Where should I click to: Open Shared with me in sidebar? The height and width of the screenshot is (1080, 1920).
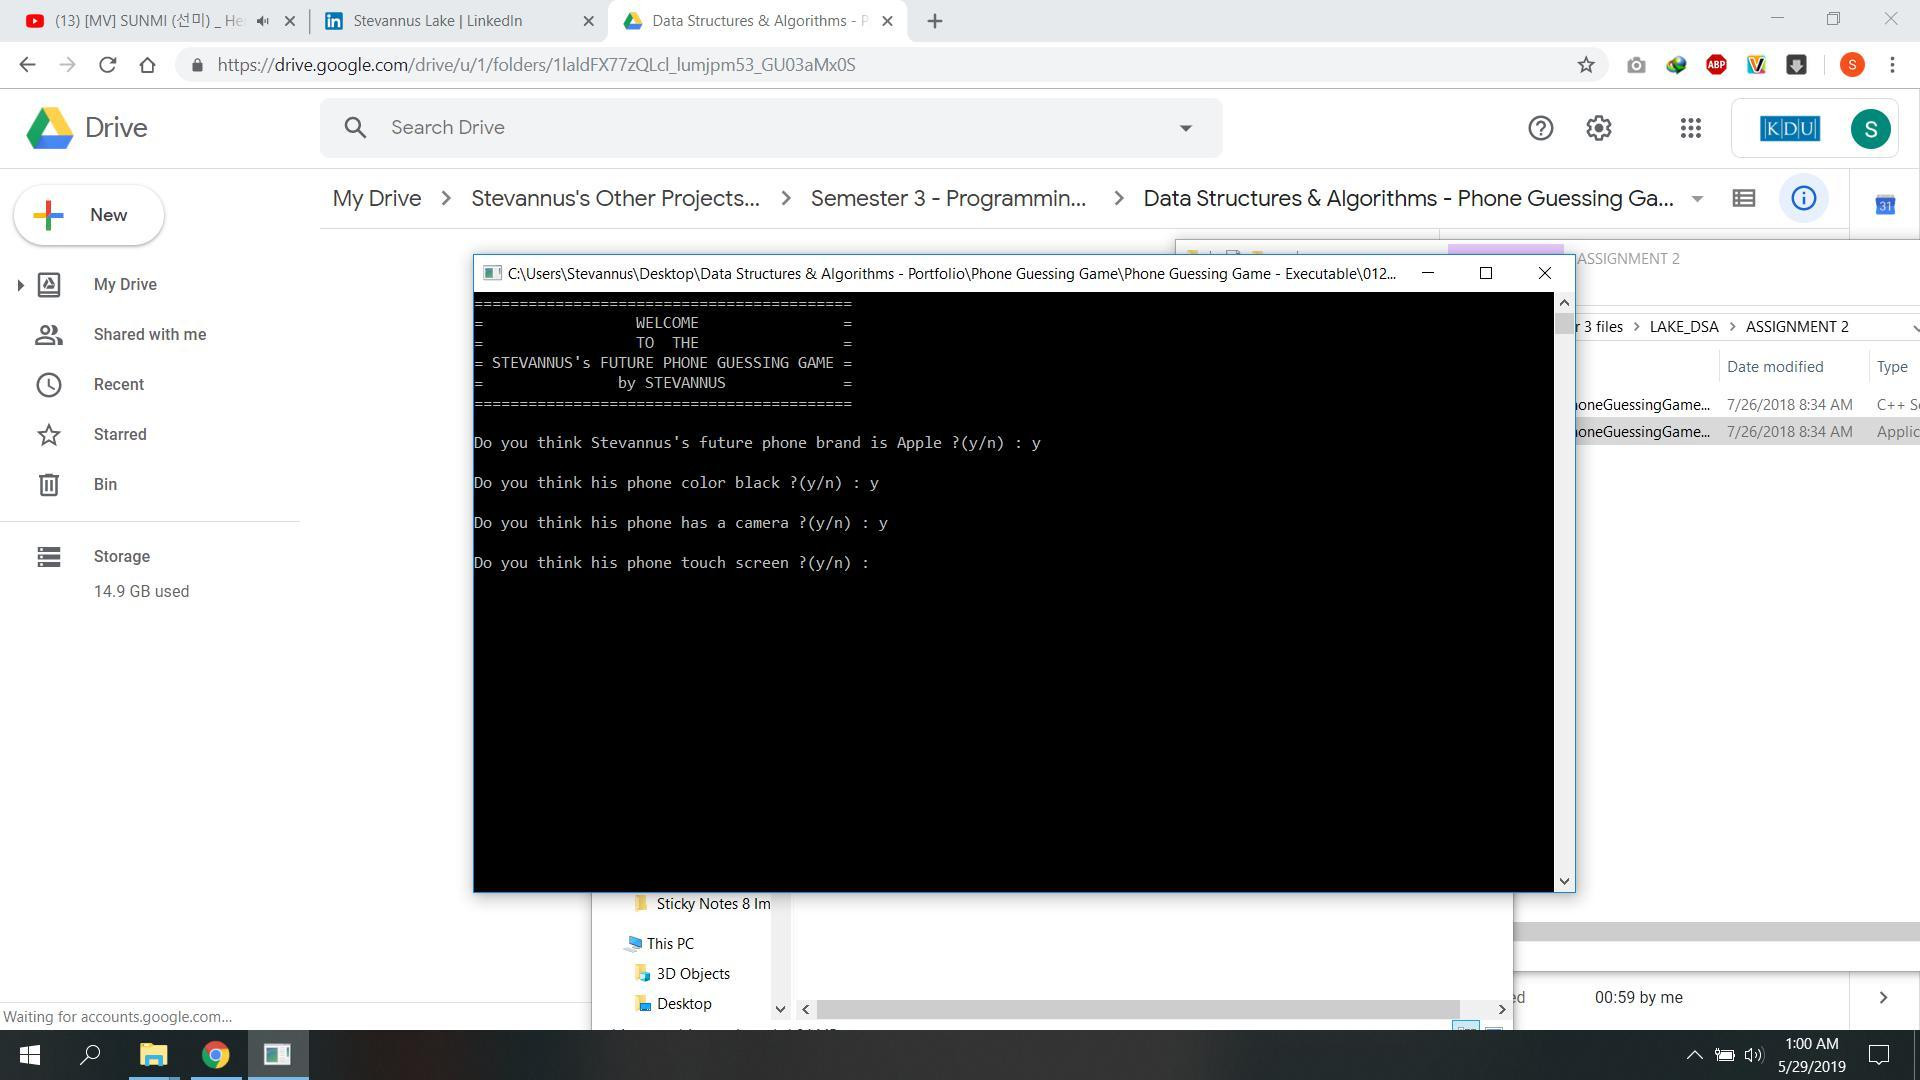[x=150, y=335]
